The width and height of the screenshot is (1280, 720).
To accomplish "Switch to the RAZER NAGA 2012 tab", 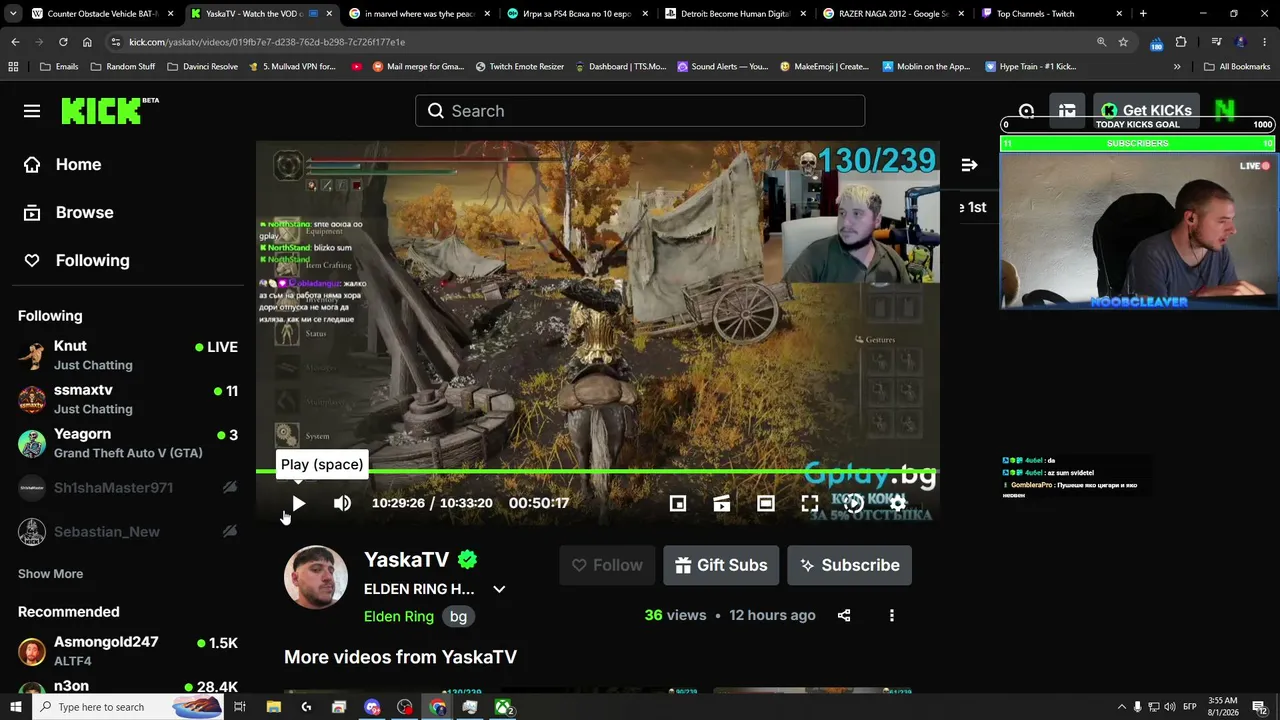I will [893, 14].
